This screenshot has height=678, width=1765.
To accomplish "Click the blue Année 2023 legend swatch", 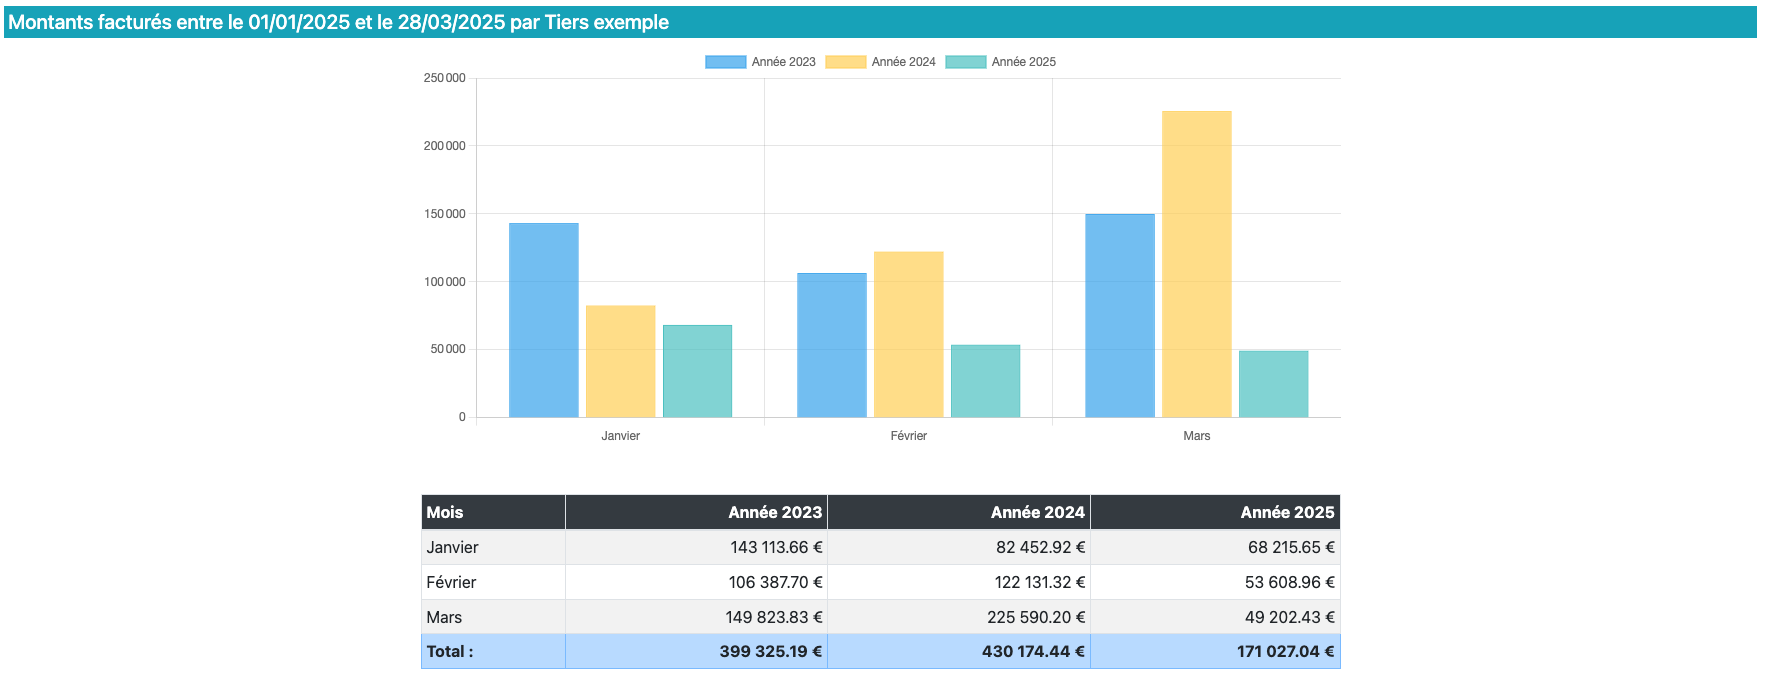I will pyautogui.click(x=725, y=62).
